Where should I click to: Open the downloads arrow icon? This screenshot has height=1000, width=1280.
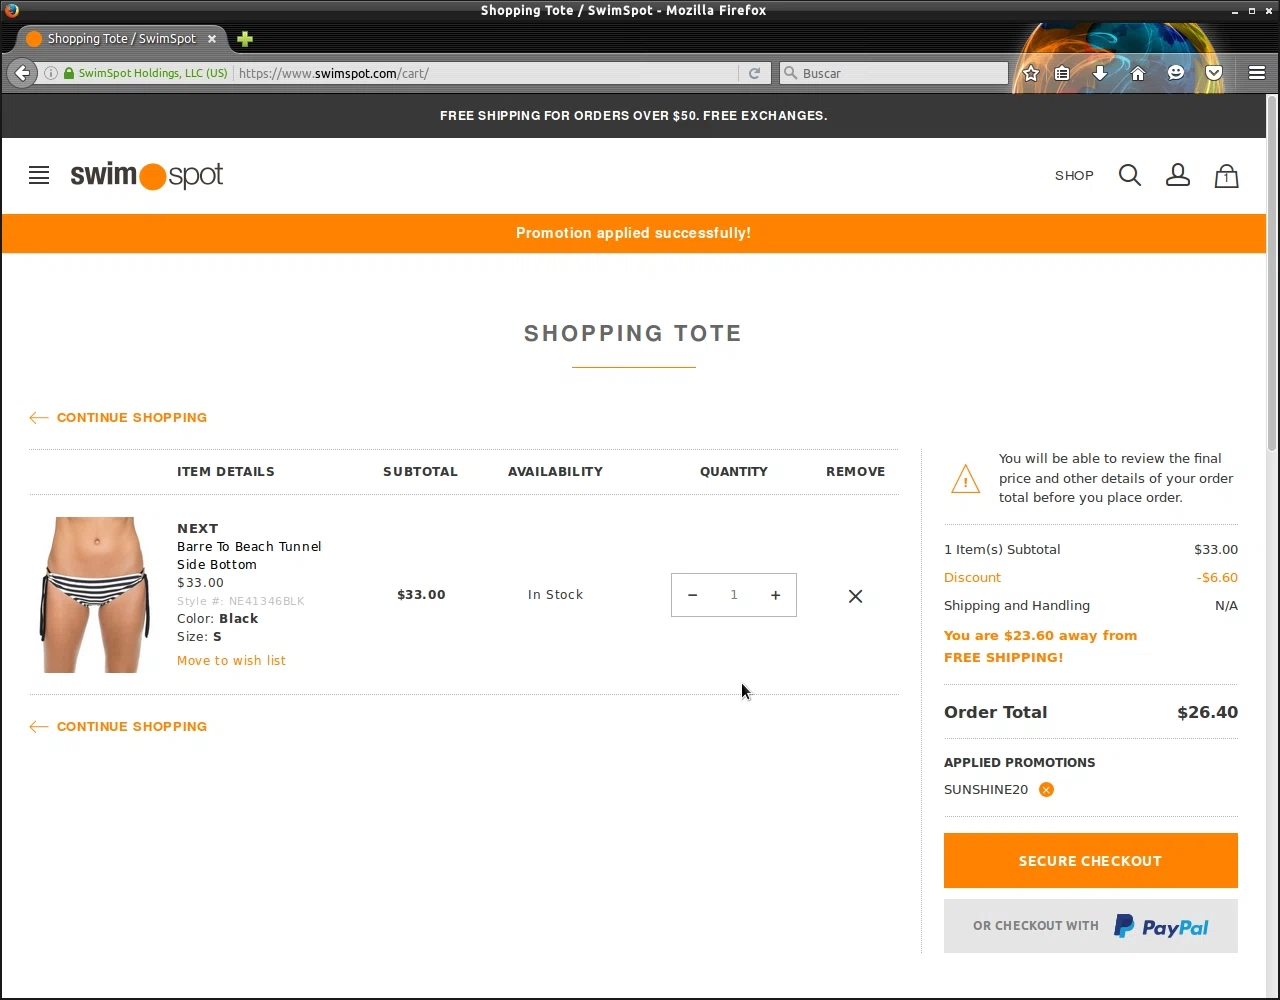pos(1100,73)
